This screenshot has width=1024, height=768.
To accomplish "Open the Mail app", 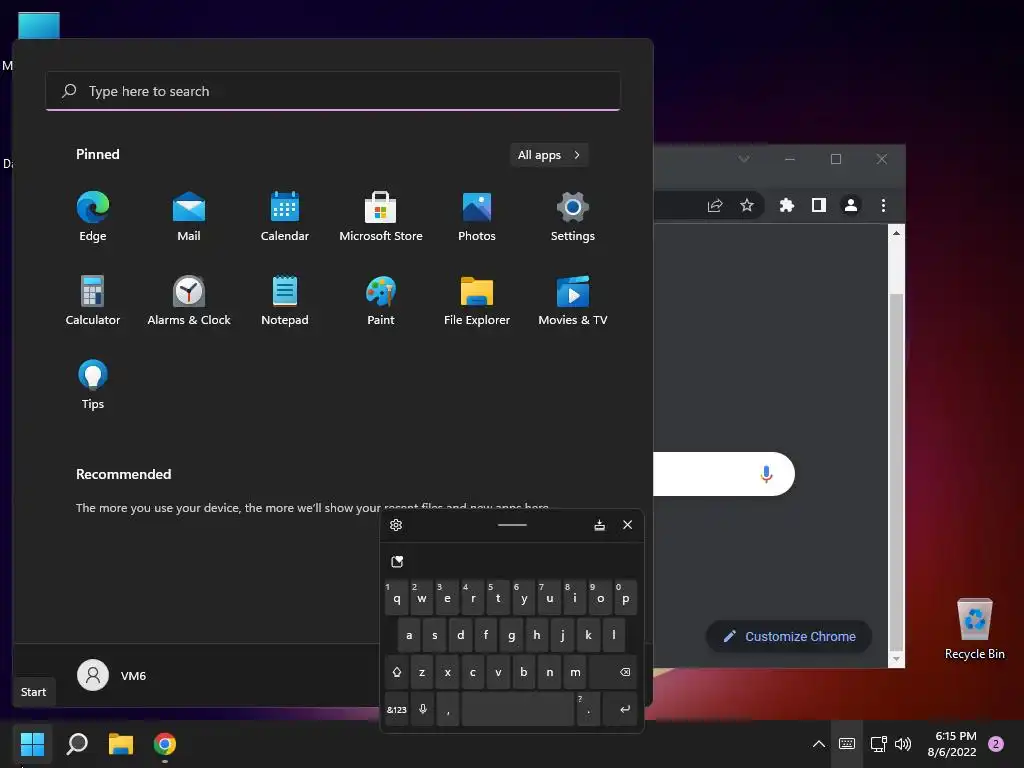I will click(x=189, y=216).
